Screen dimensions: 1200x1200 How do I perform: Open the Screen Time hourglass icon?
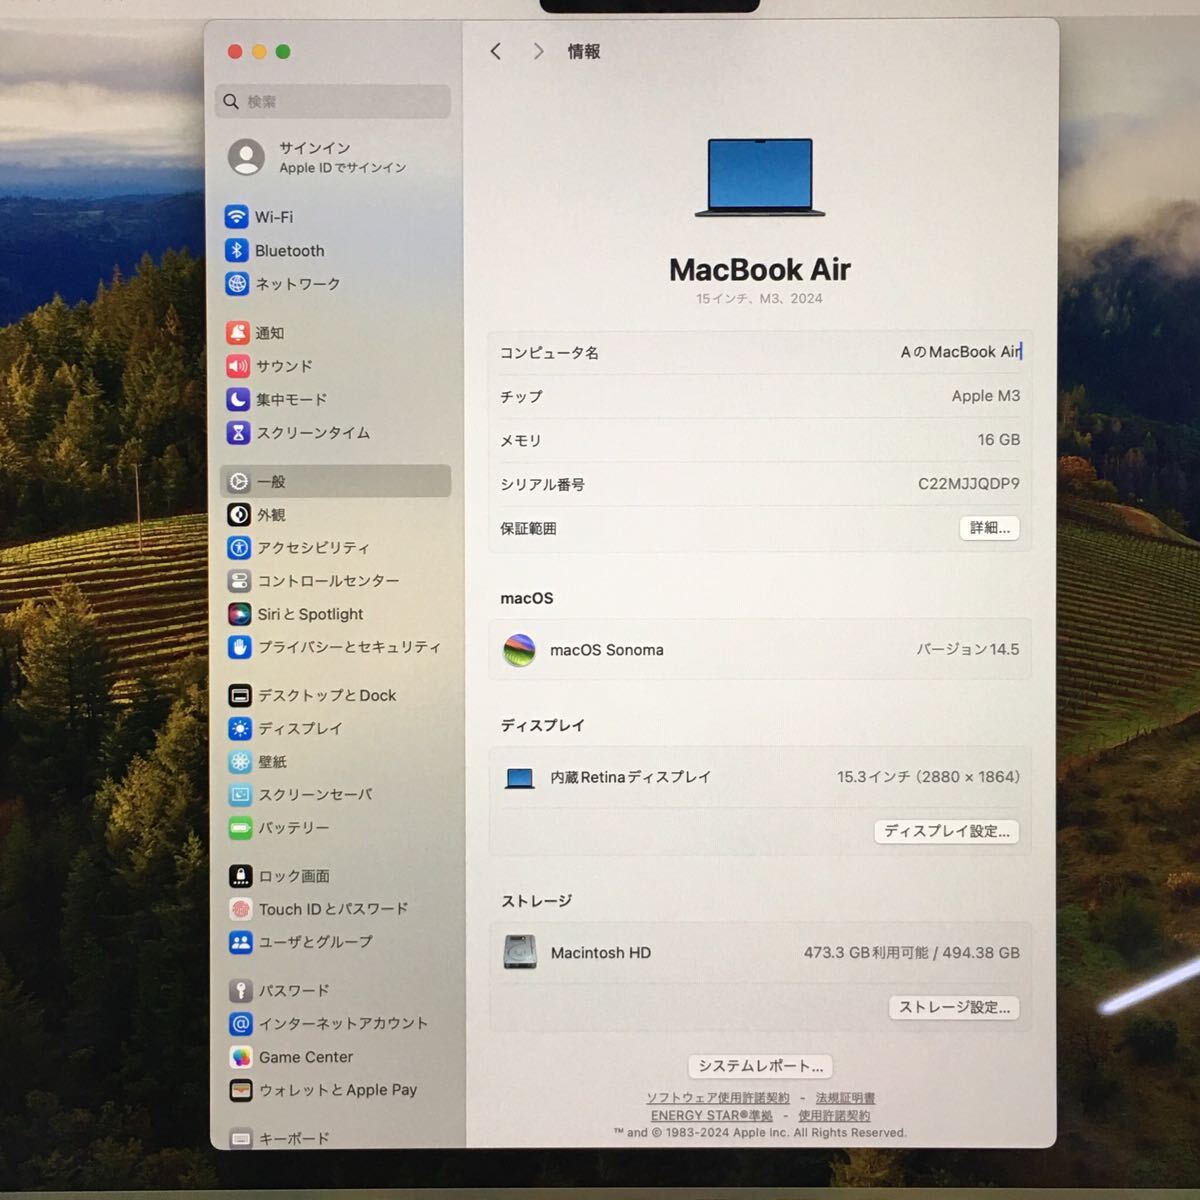click(x=238, y=433)
